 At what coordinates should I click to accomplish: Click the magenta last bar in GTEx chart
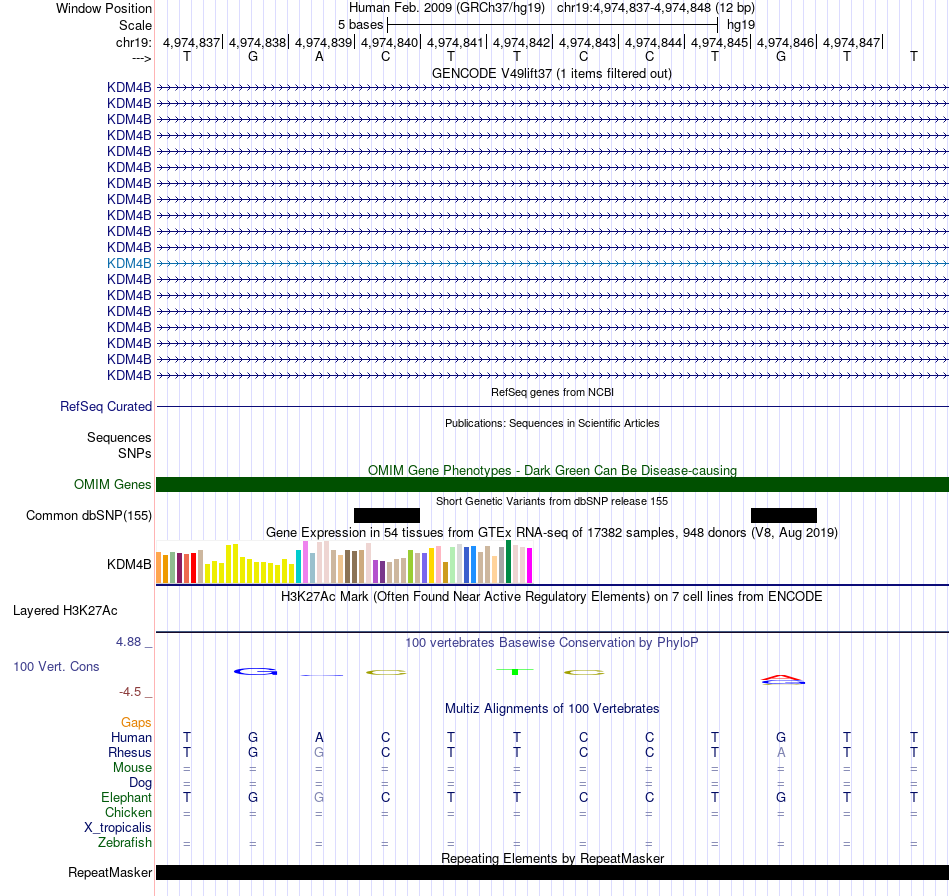click(530, 566)
